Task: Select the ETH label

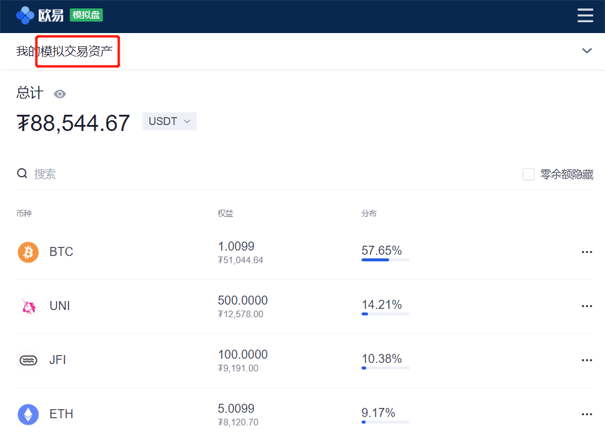Action: point(61,414)
